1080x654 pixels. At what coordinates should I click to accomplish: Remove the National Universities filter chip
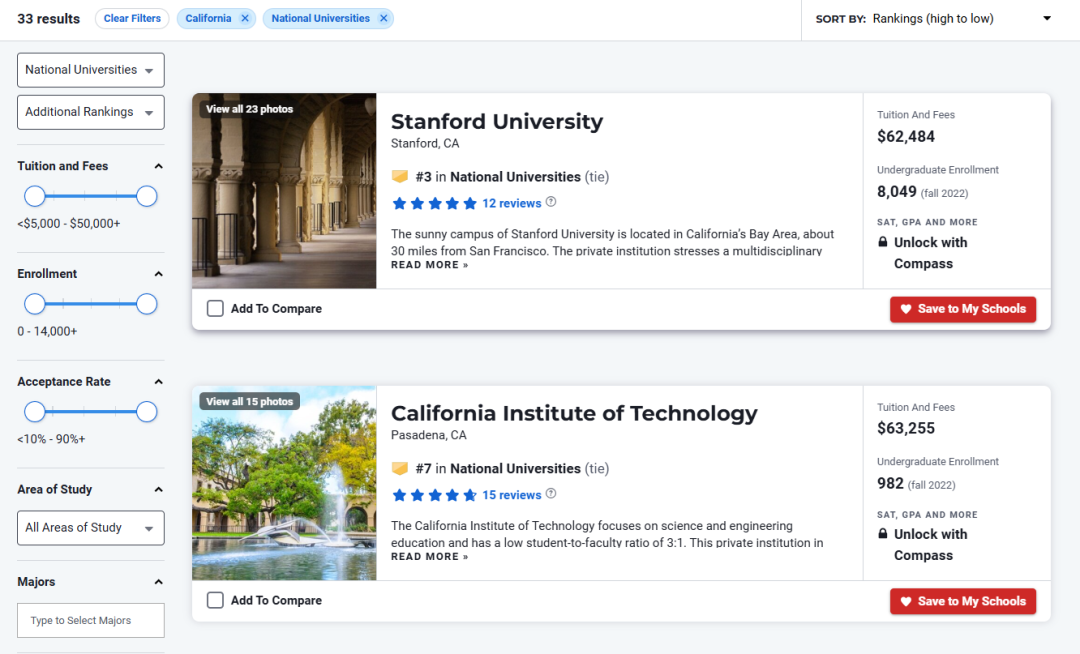(x=384, y=19)
